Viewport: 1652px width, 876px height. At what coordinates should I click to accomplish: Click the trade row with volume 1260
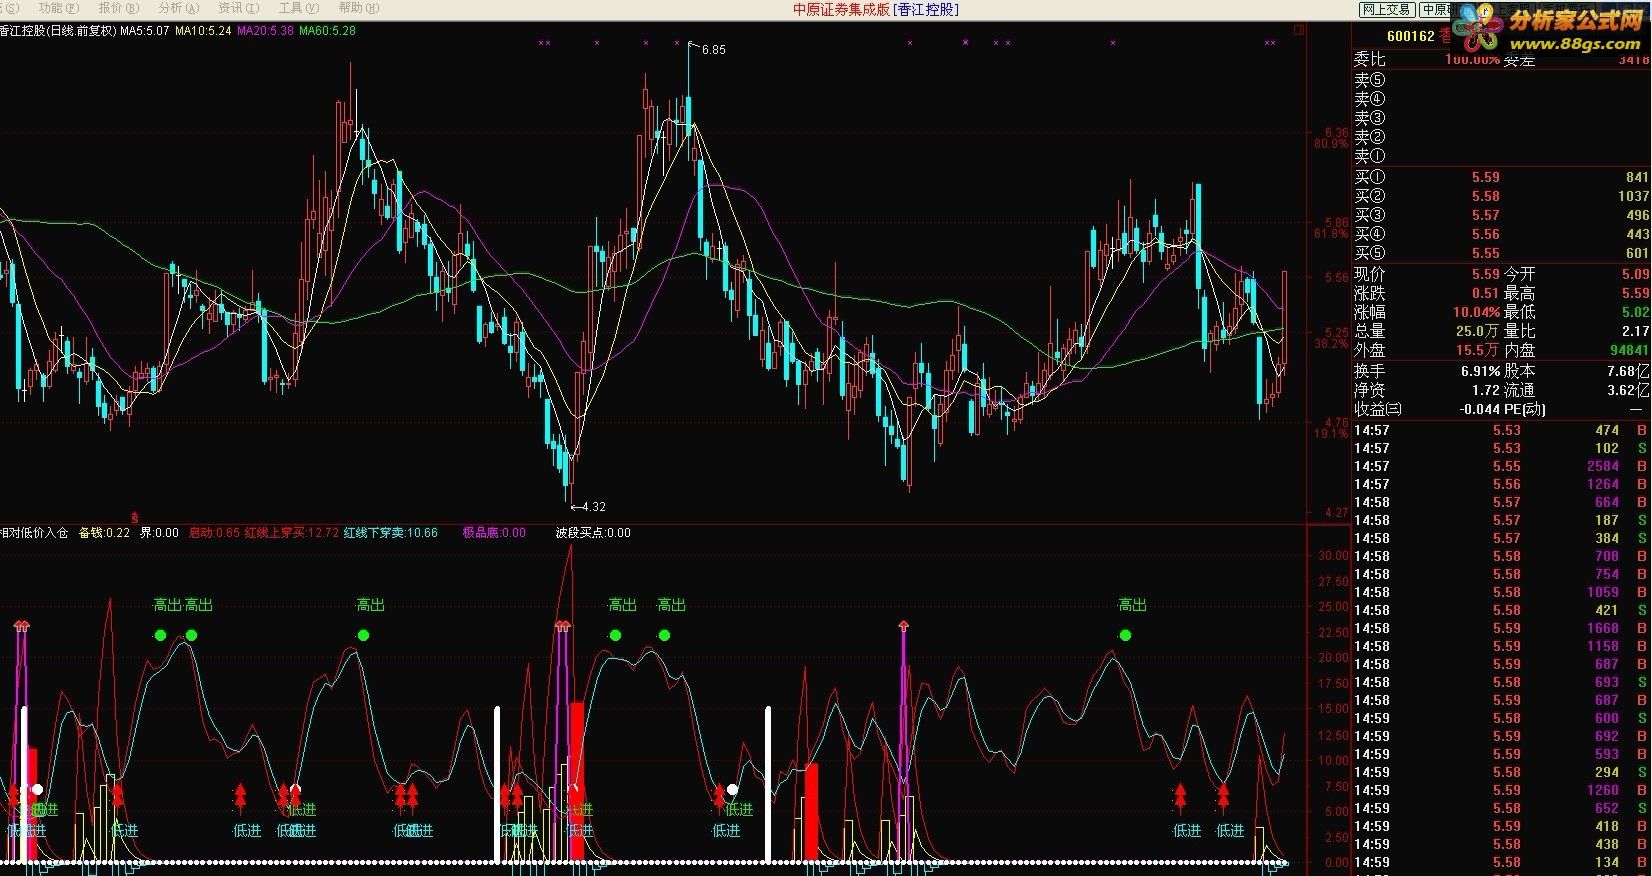(x=1500, y=790)
